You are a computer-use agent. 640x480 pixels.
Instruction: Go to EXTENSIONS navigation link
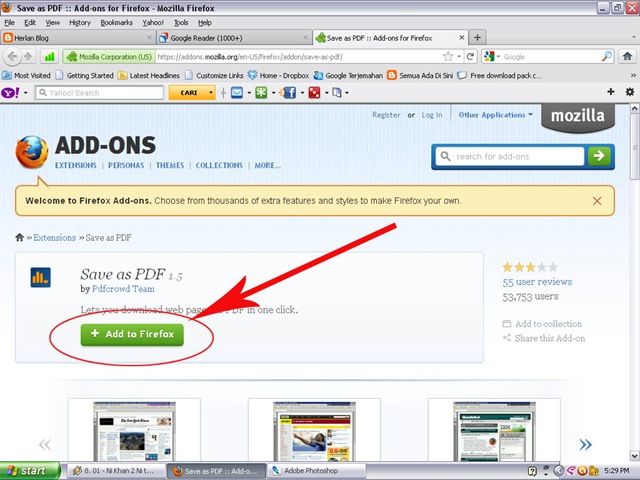coord(76,165)
